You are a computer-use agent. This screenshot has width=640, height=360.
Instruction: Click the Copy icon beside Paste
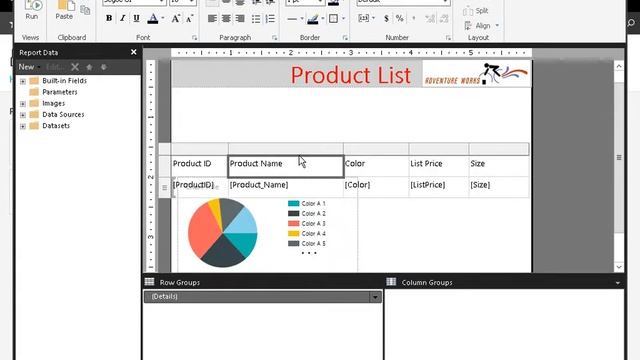[85, 10]
